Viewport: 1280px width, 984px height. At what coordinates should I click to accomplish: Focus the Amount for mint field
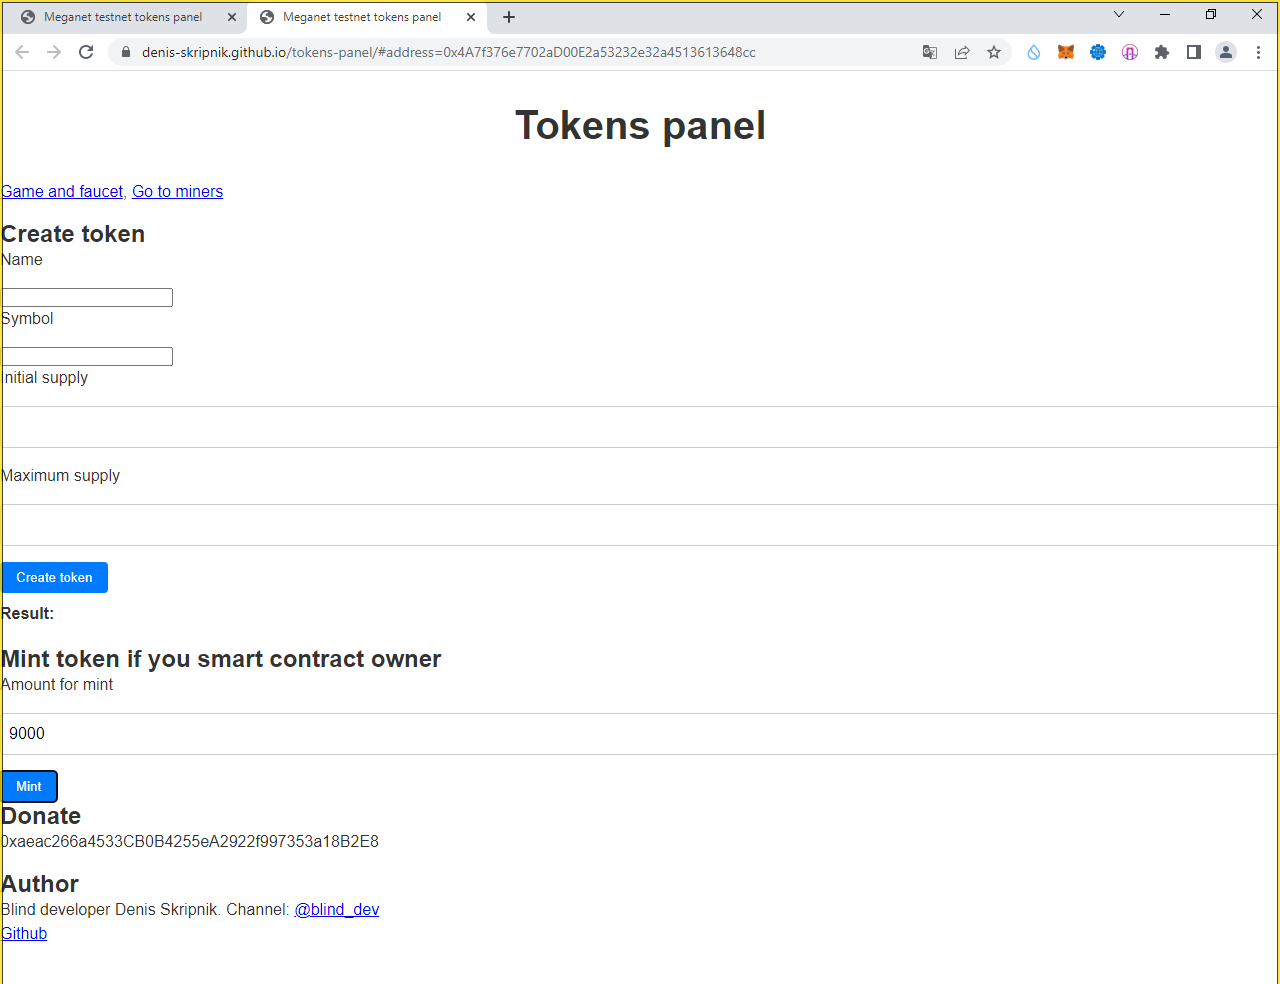[640, 734]
